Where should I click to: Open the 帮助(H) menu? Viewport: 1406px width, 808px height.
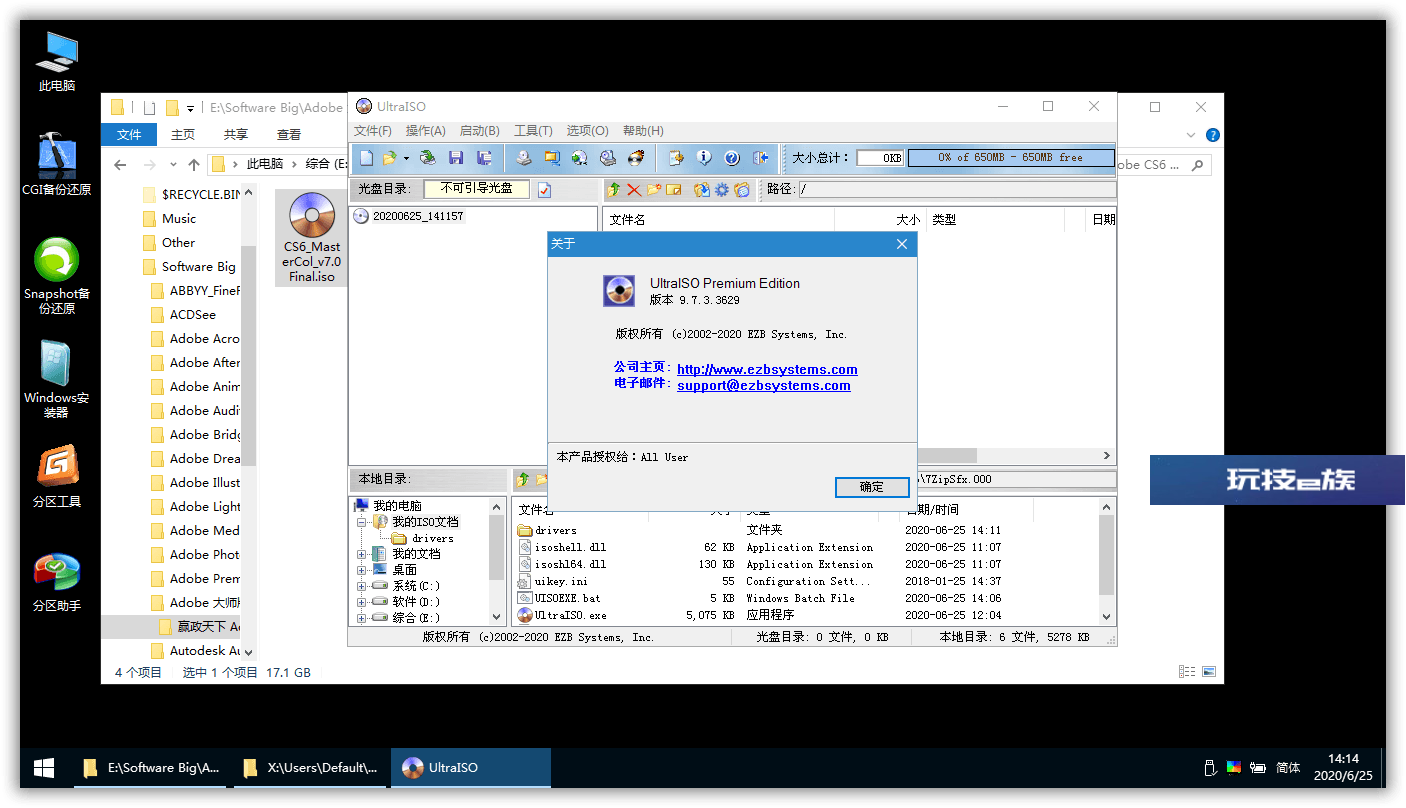(643, 131)
